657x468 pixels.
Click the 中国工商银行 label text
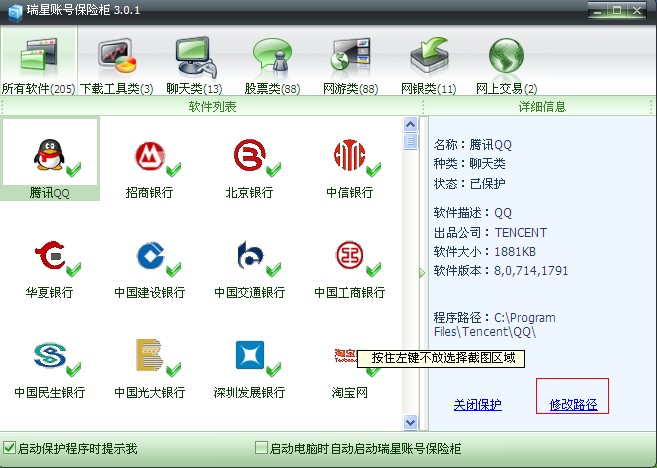click(x=349, y=292)
